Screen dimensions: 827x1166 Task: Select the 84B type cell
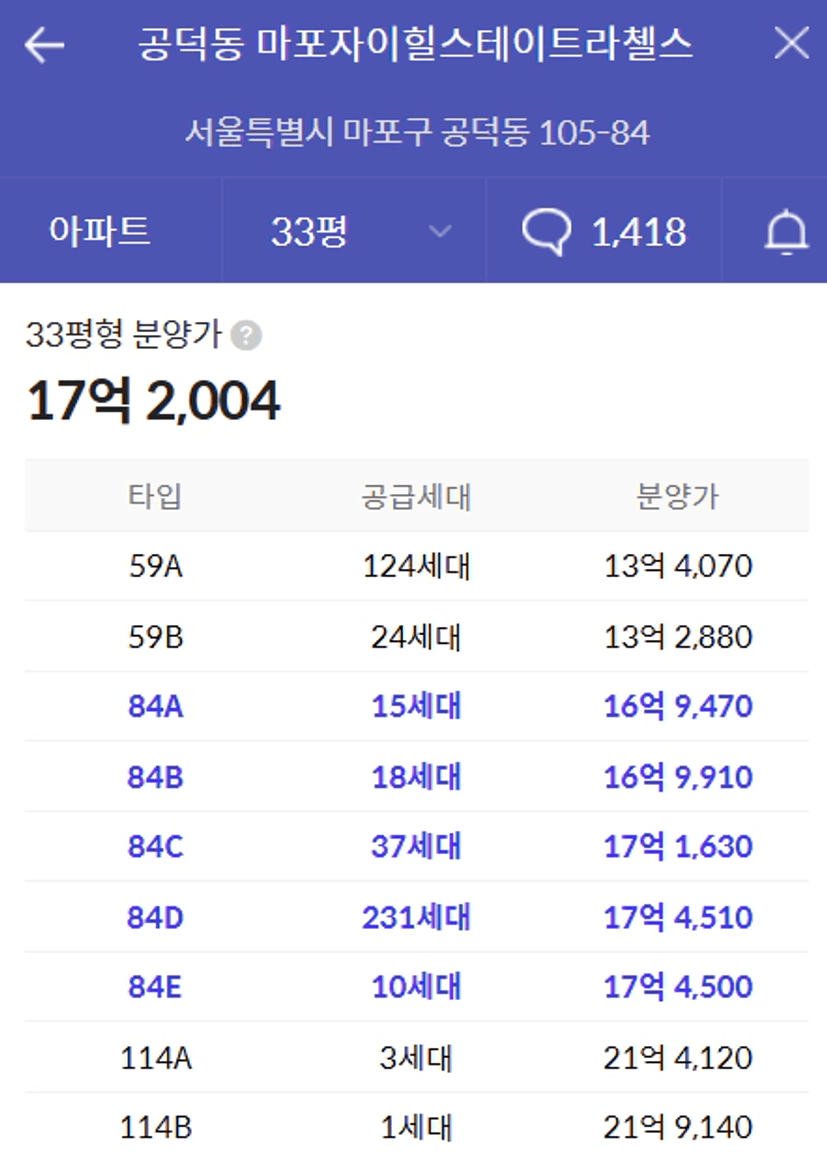(x=155, y=777)
